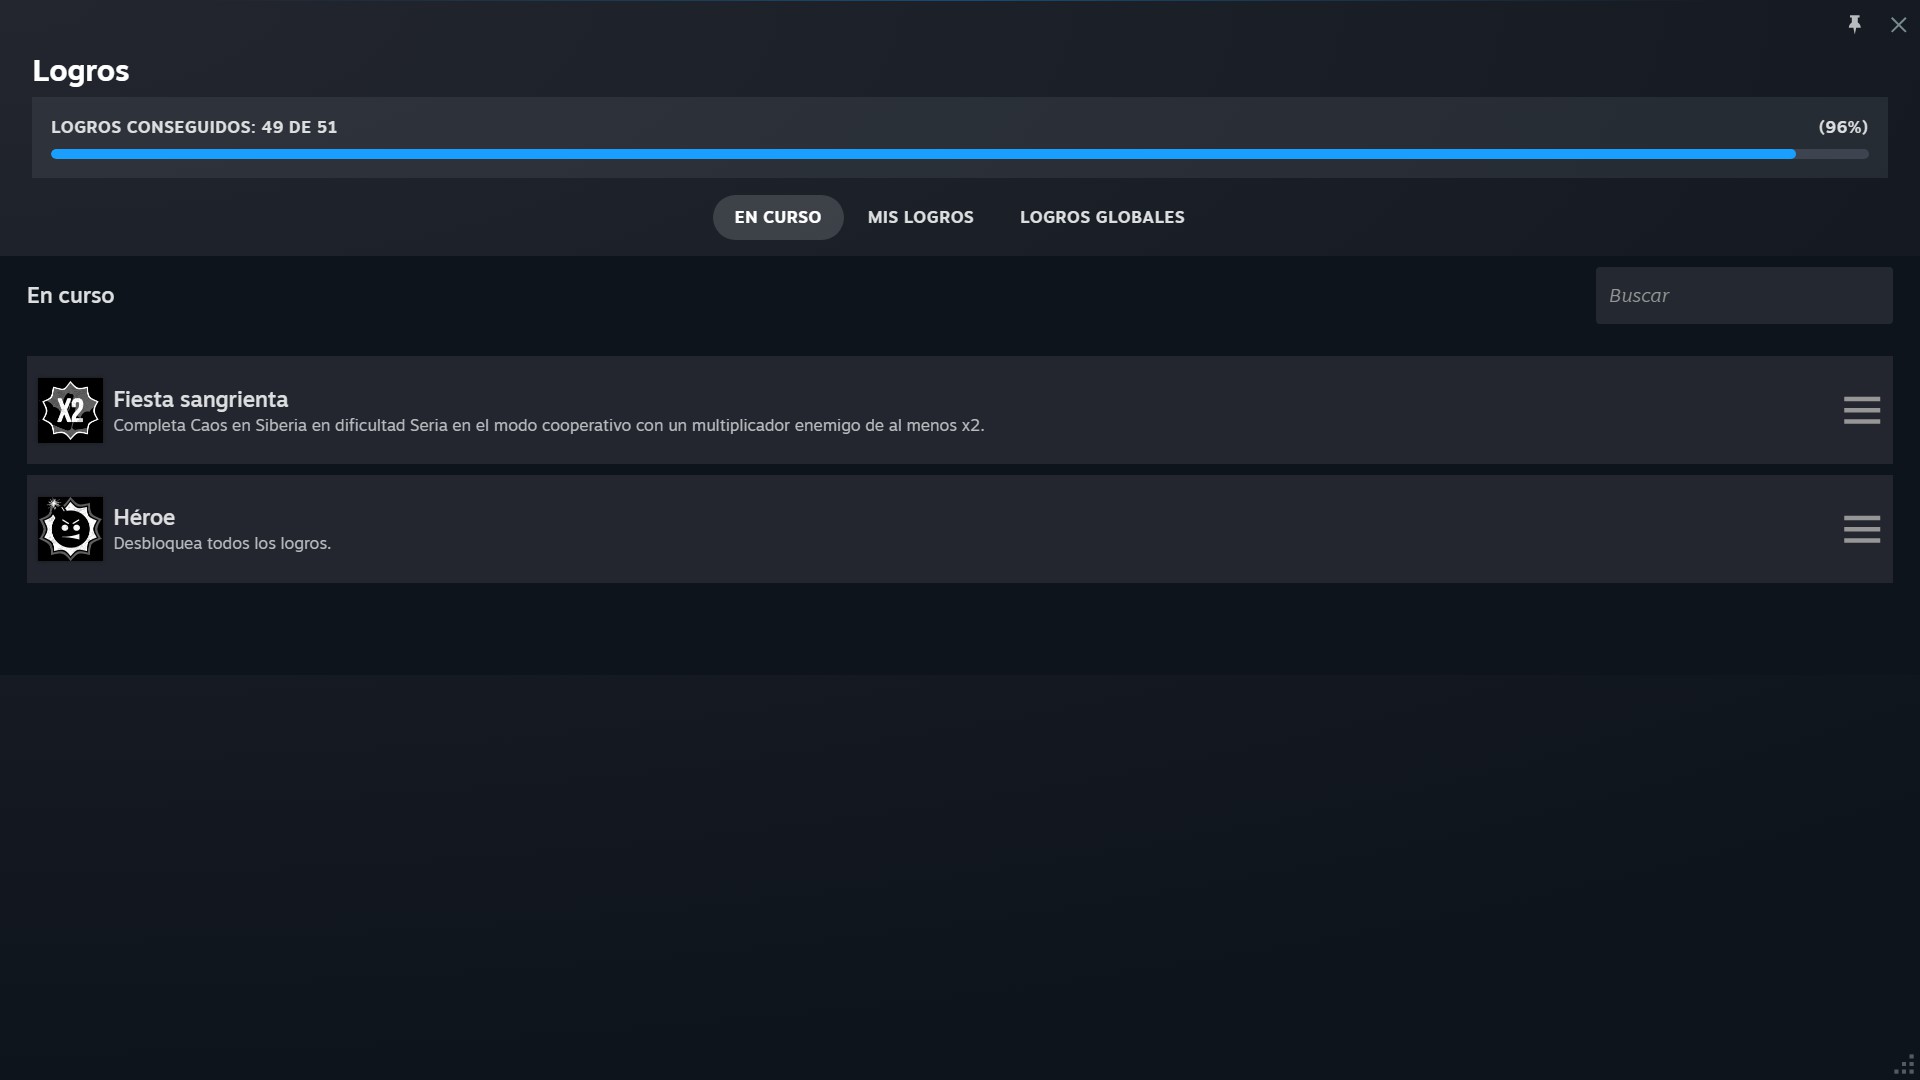
Task: Select the Héroe achievement title
Action: (x=144, y=517)
